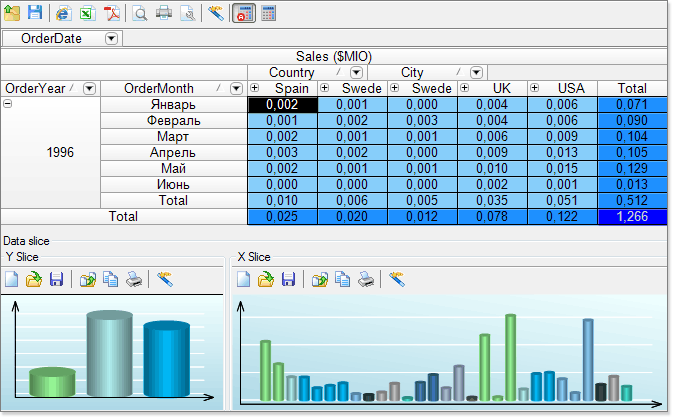Collapse the 1996 year row

(8, 103)
